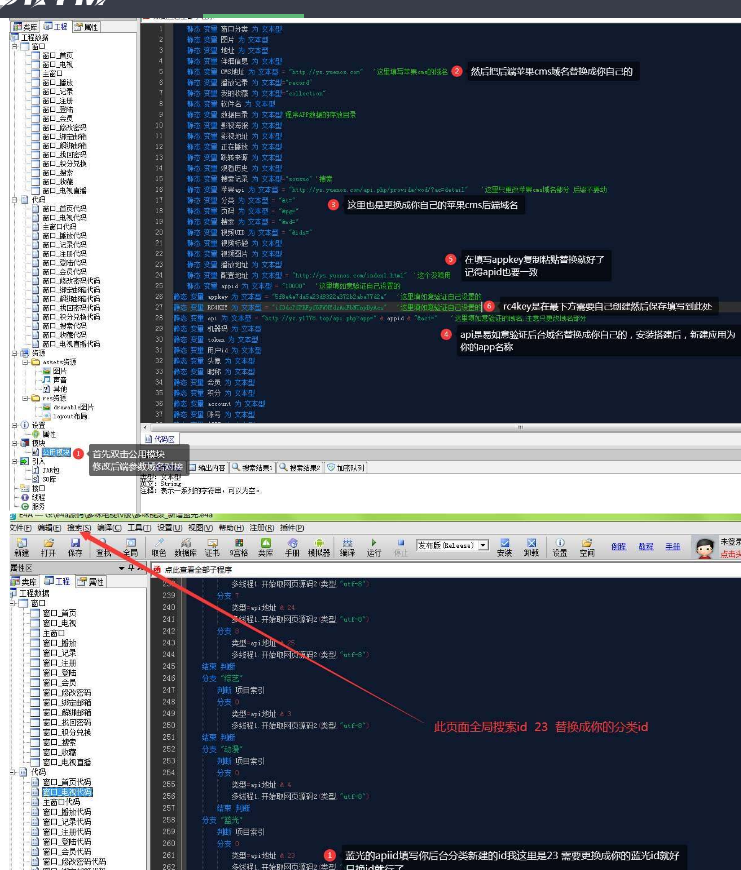Image resolution: width=741 pixels, height=870 pixels.
Task: Open the 证书 certificate tool
Action: point(212,545)
